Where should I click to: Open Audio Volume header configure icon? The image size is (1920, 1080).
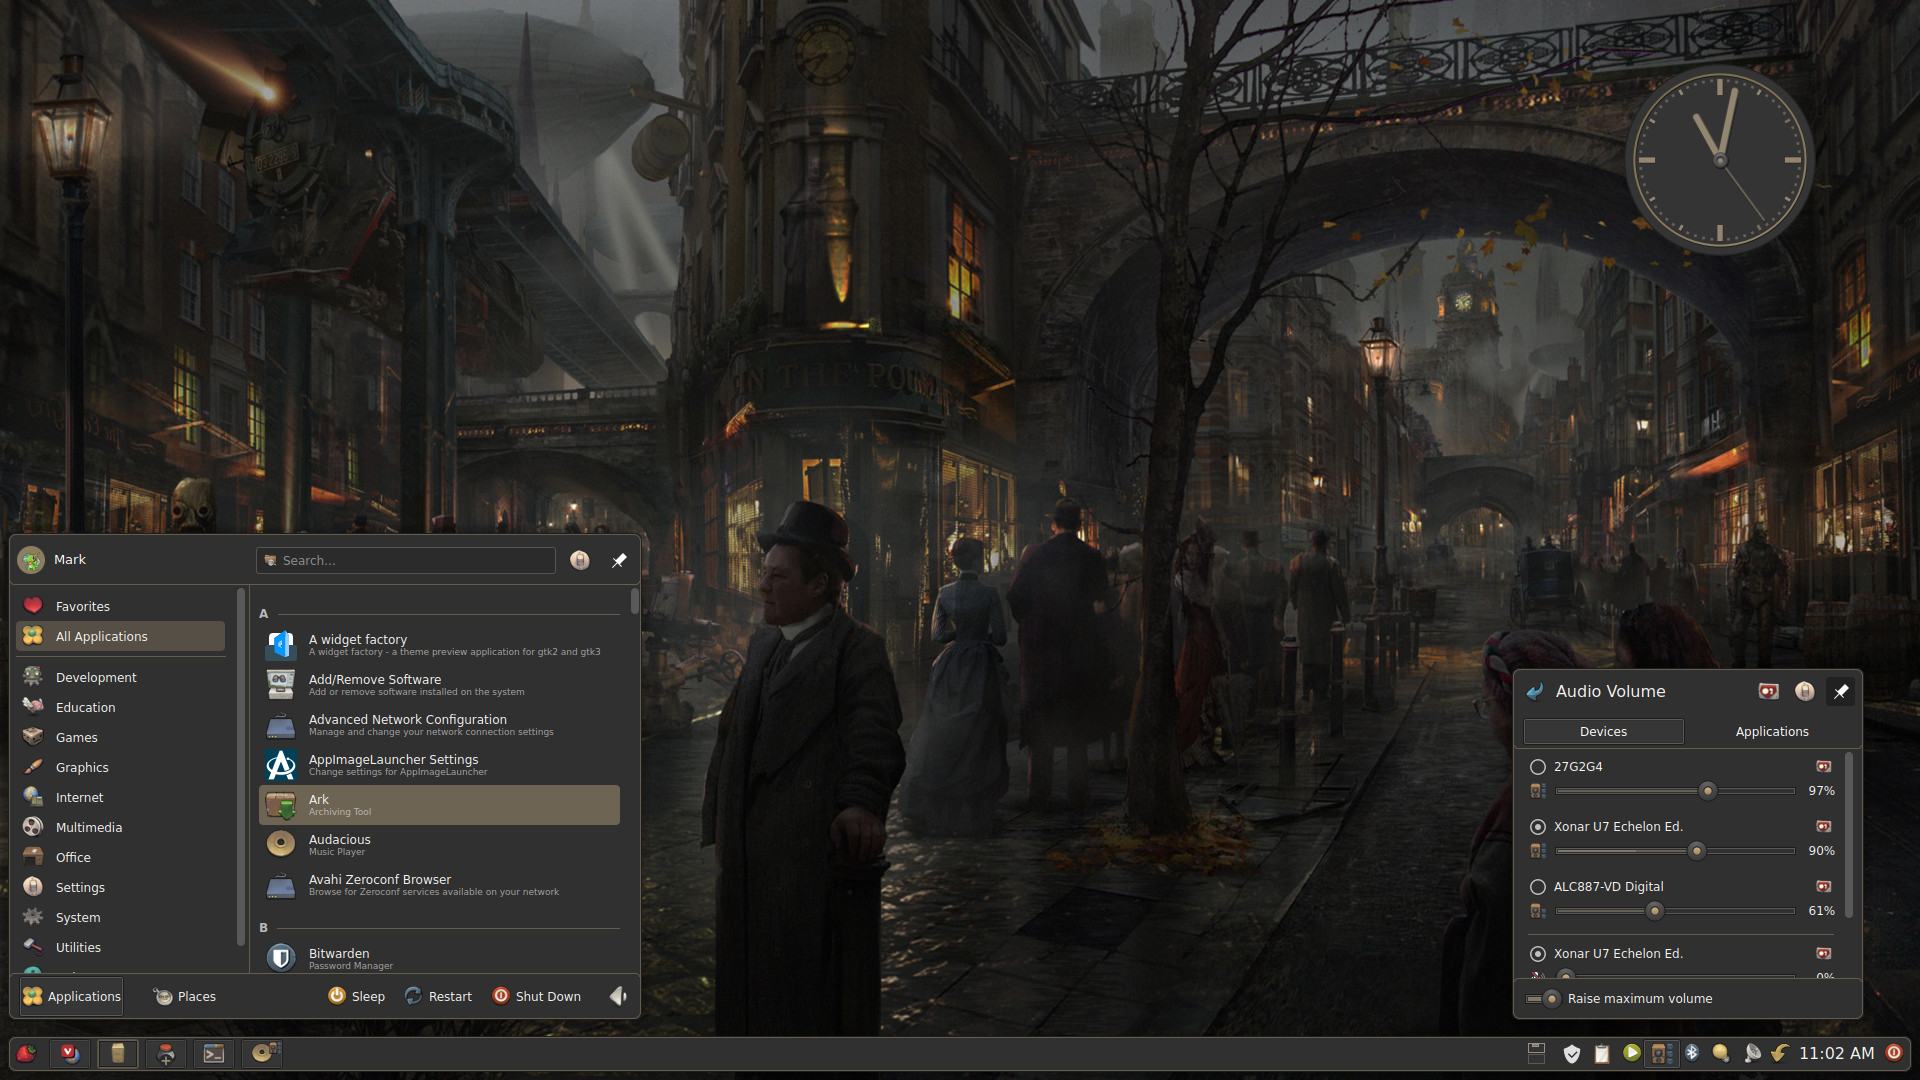pos(1768,691)
